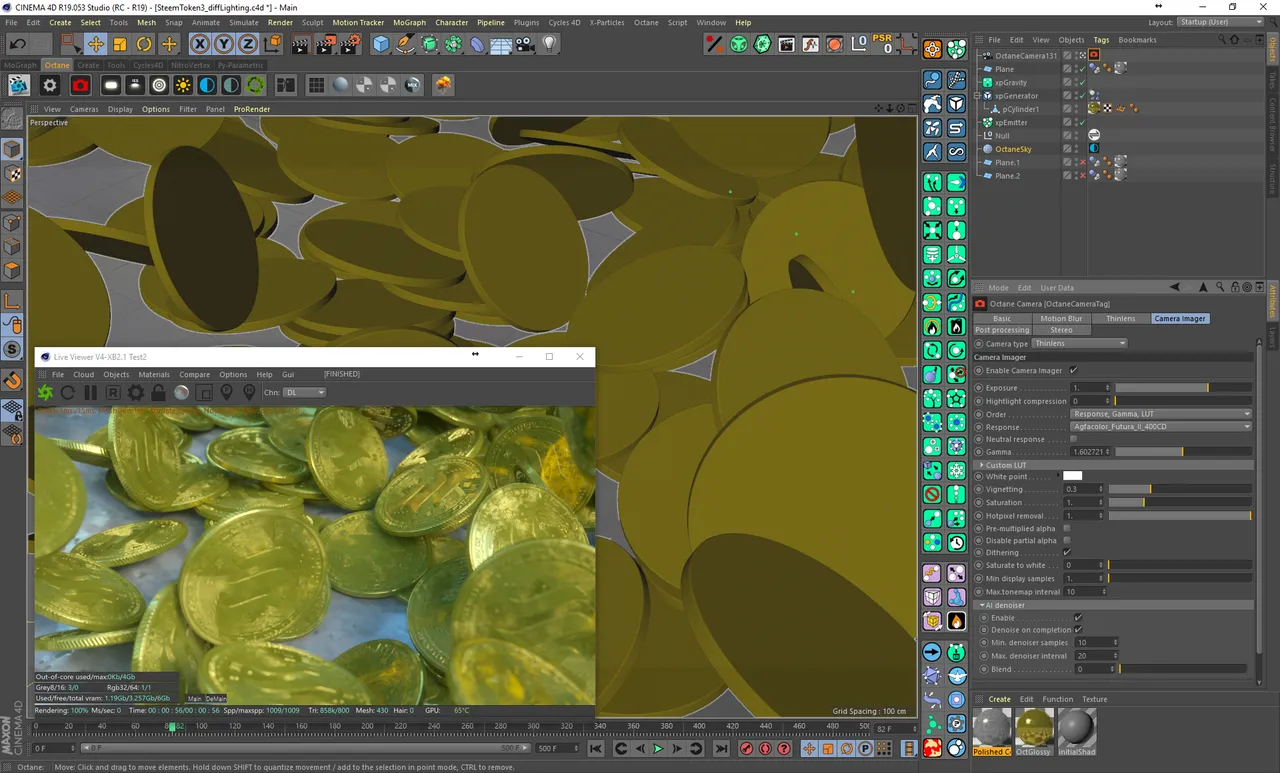Open the Camera type dropdown
This screenshot has width=1280, height=773.
pyautogui.click(x=1080, y=343)
